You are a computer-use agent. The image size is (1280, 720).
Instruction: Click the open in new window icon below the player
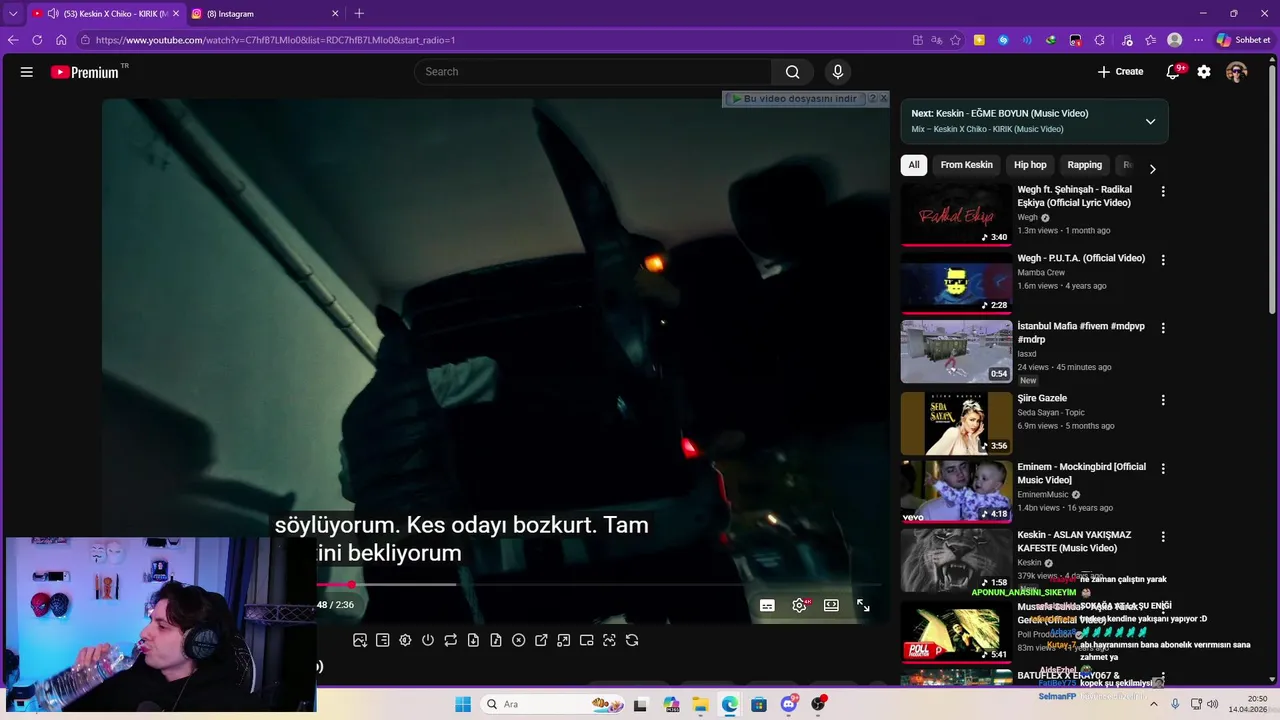tap(541, 640)
